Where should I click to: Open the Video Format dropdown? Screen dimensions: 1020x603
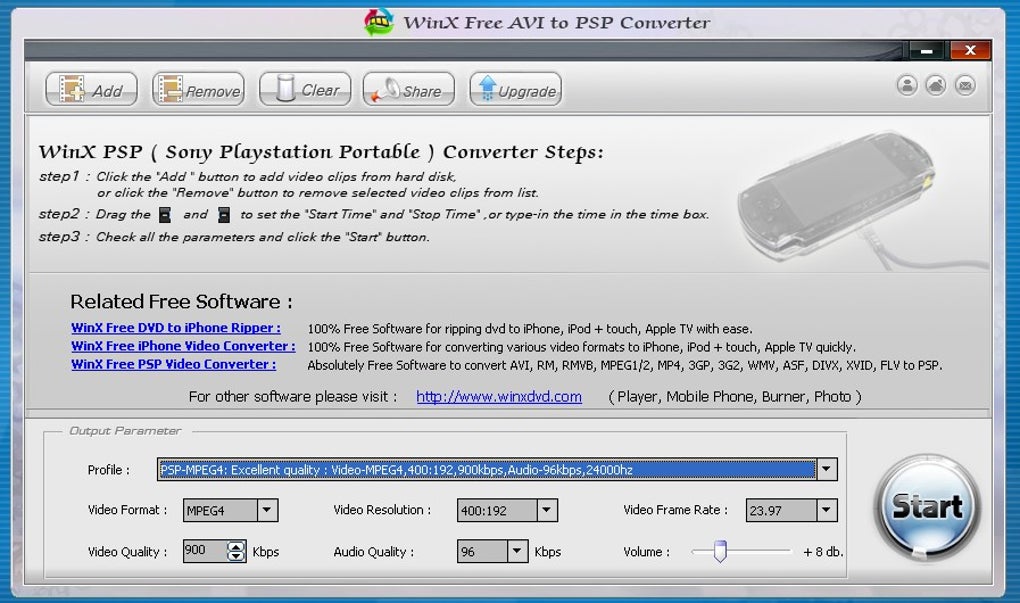[x=267, y=510]
